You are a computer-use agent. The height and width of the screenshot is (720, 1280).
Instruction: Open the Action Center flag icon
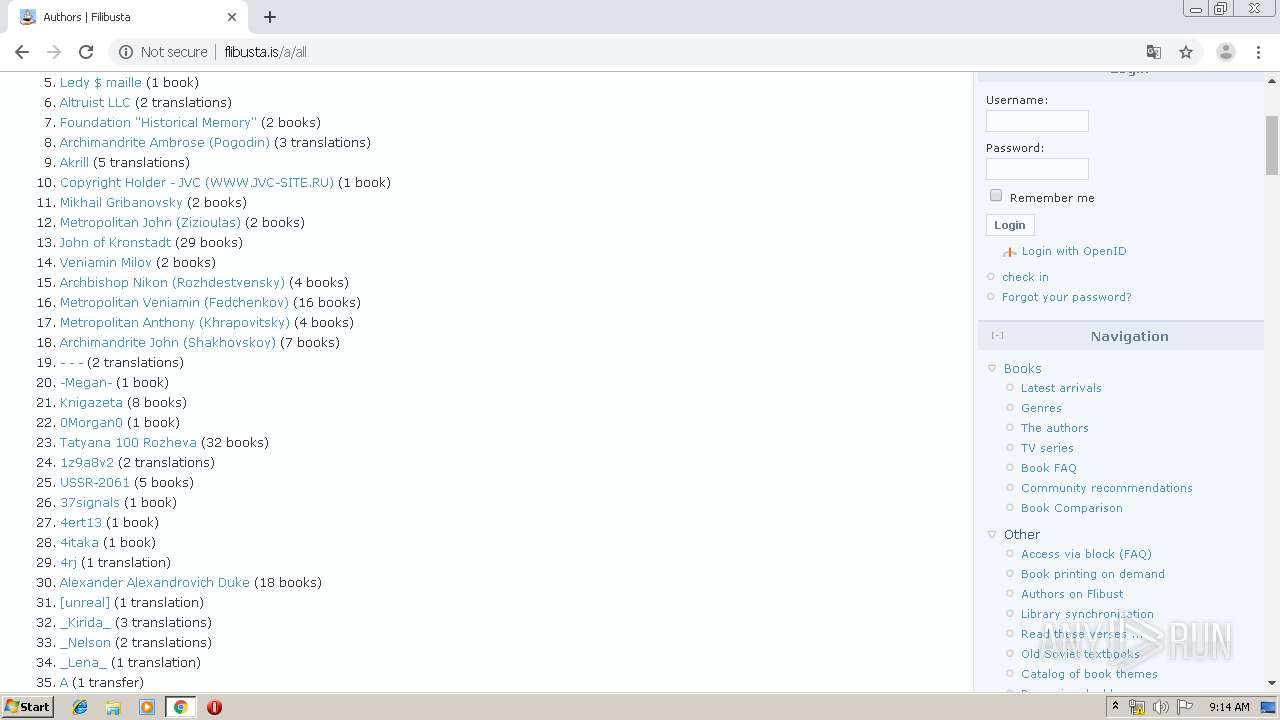pyautogui.click(x=1185, y=707)
